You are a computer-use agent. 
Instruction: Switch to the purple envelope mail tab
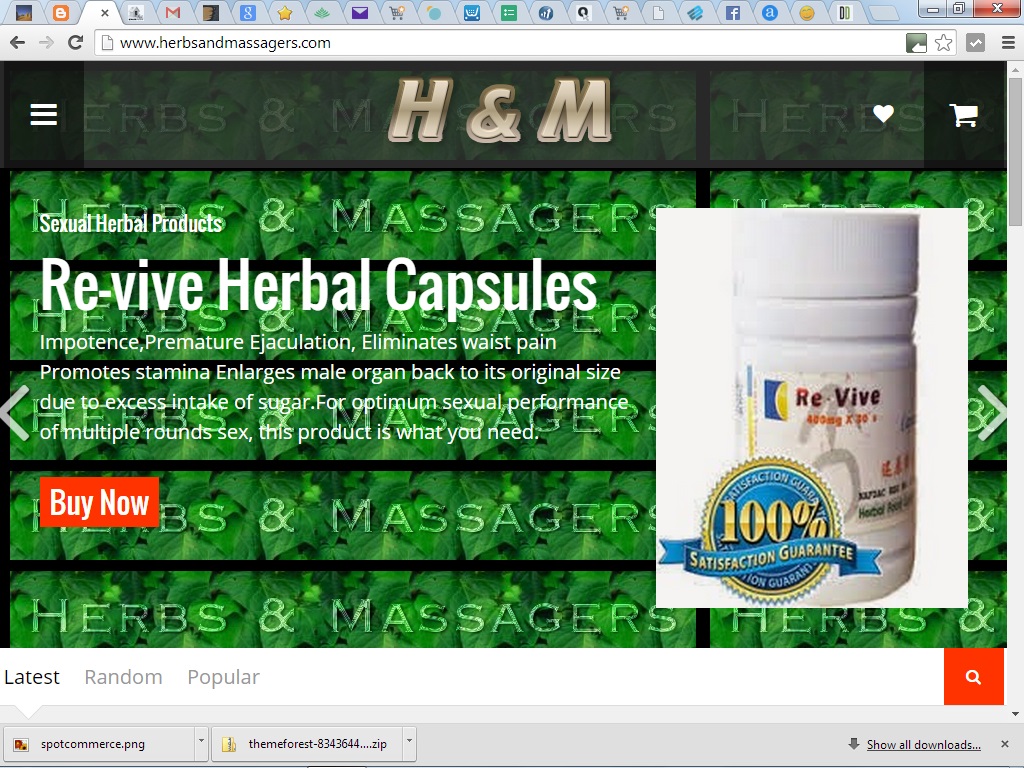pyautogui.click(x=360, y=12)
